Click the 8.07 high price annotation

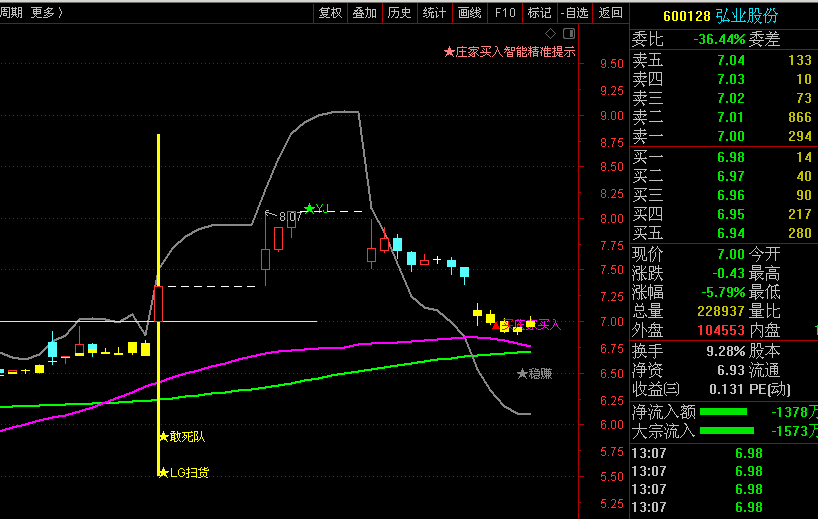[x=290, y=216]
